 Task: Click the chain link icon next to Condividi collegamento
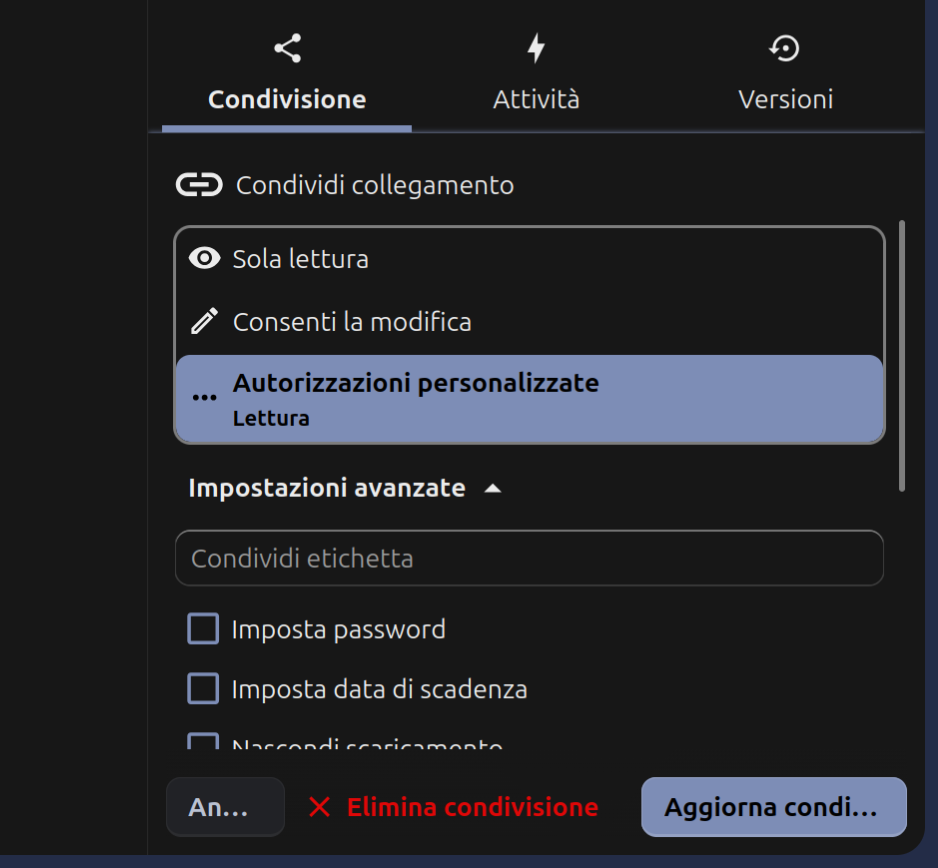pyautogui.click(x=200, y=183)
